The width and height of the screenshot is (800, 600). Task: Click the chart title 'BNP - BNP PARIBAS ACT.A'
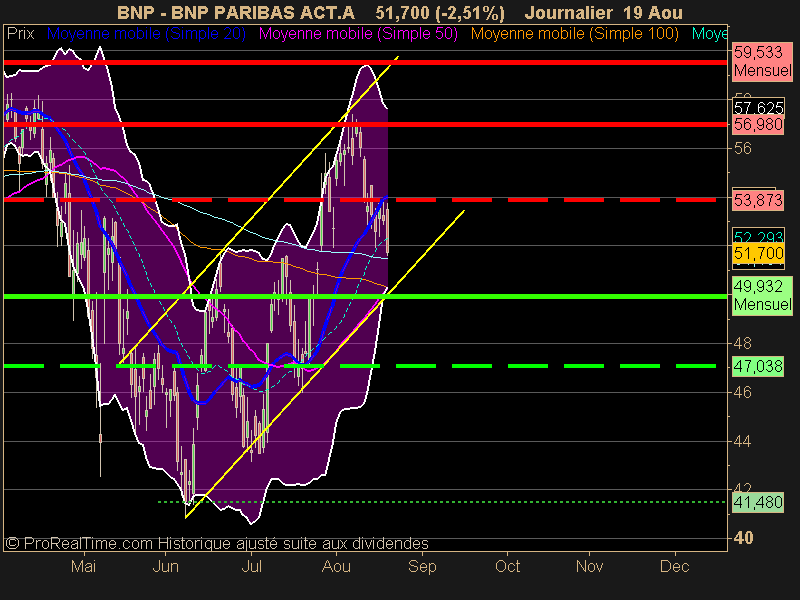click(x=235, y=12)
